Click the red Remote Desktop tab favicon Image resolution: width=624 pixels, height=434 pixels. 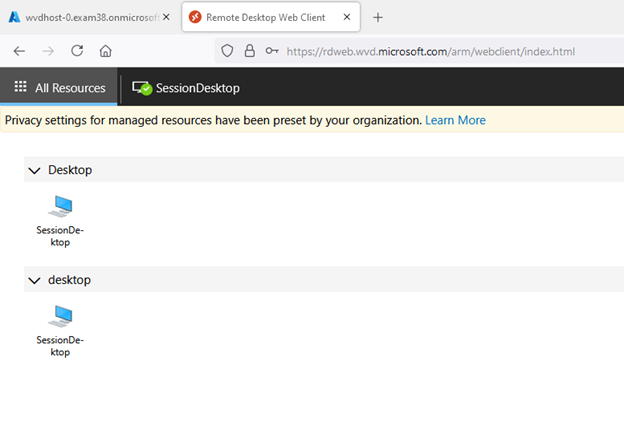[195, 17]
